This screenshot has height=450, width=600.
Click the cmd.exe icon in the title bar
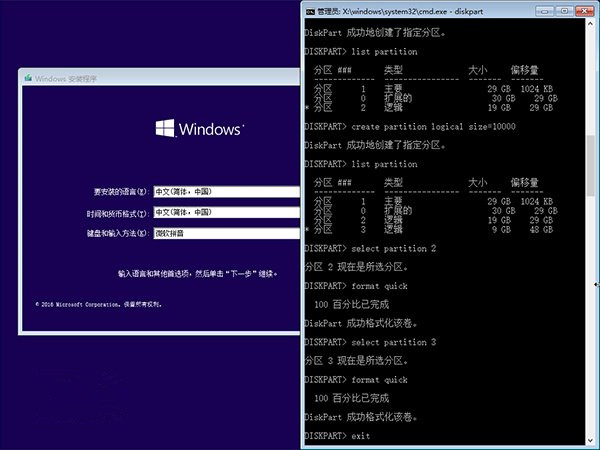click(x=310, y=11)
